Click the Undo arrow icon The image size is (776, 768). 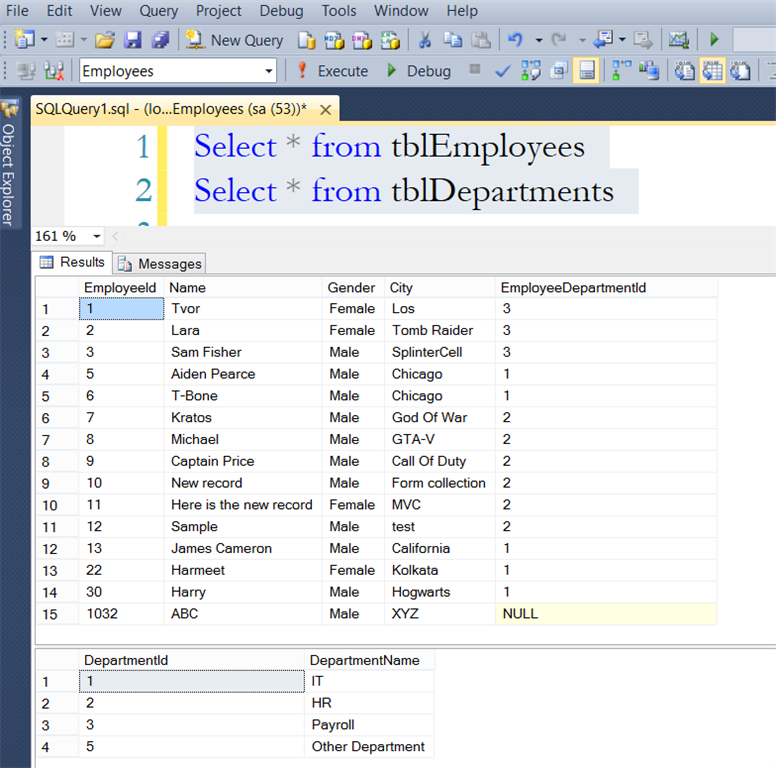(515, 40)
